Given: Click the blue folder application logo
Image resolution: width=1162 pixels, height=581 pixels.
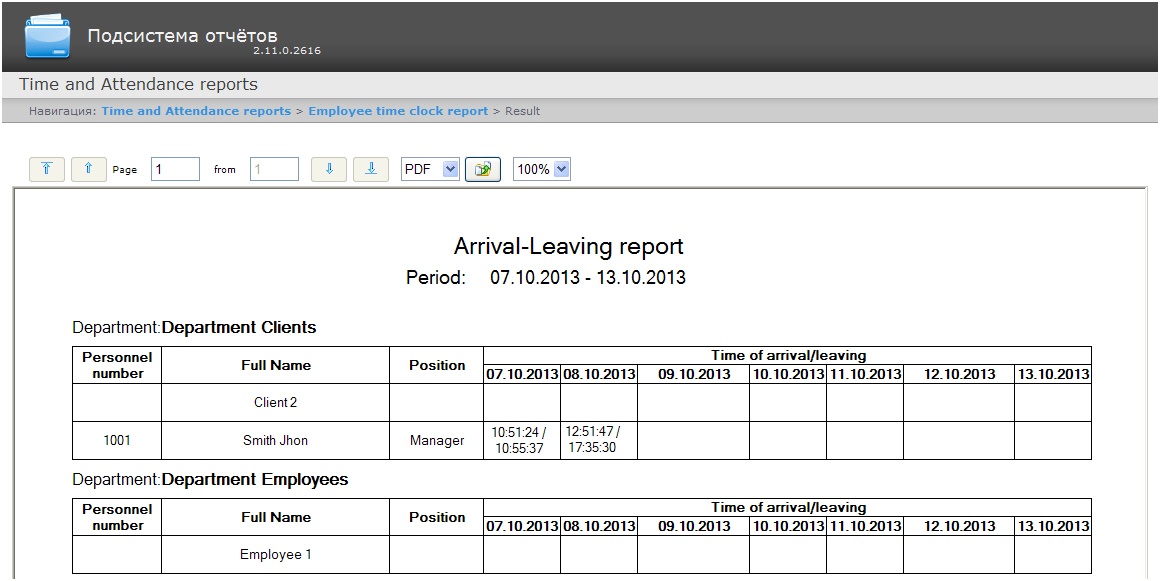Looking at the screenshot, I should pos(48,36).
